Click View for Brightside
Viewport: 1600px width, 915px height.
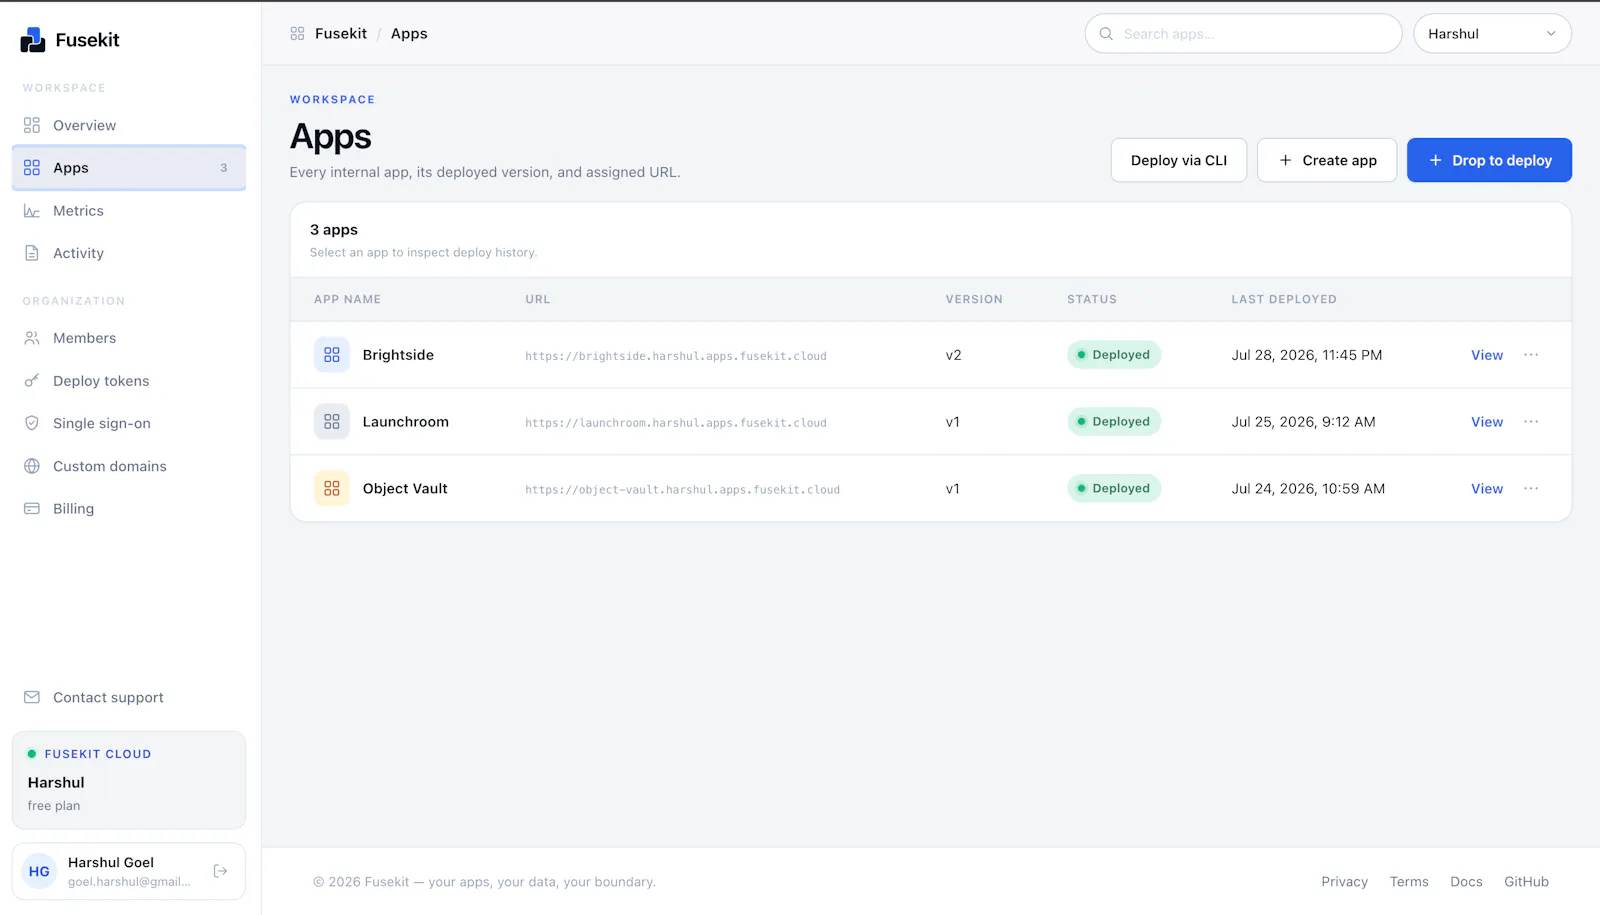point(1487,355)
